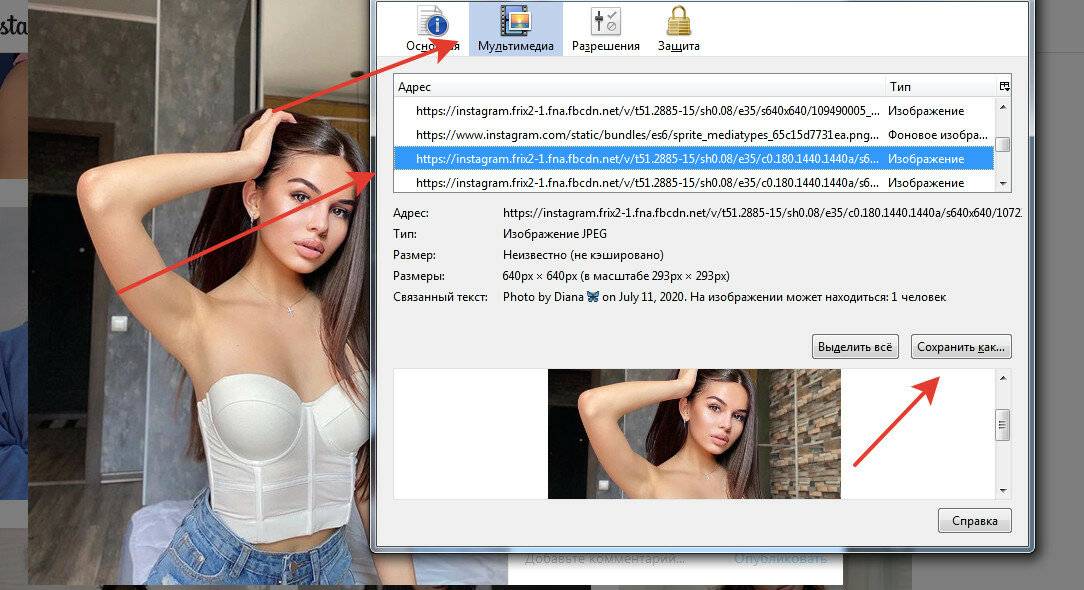Open the Разрешения permissions icon
The height and width of the screenshot is (590, 1084).
605,28
